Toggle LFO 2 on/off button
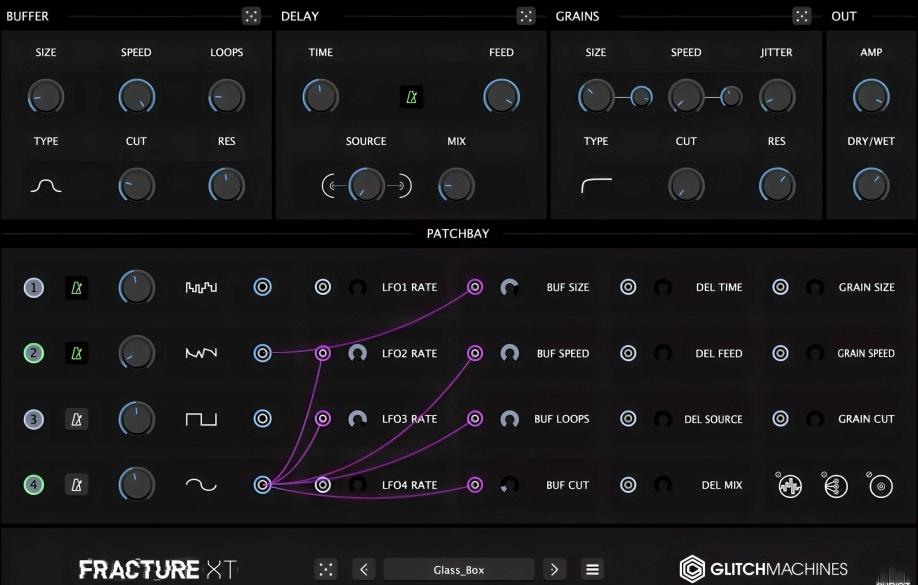Image resolution: width=918 pixels, height=585 pixels. click(33, 353)
